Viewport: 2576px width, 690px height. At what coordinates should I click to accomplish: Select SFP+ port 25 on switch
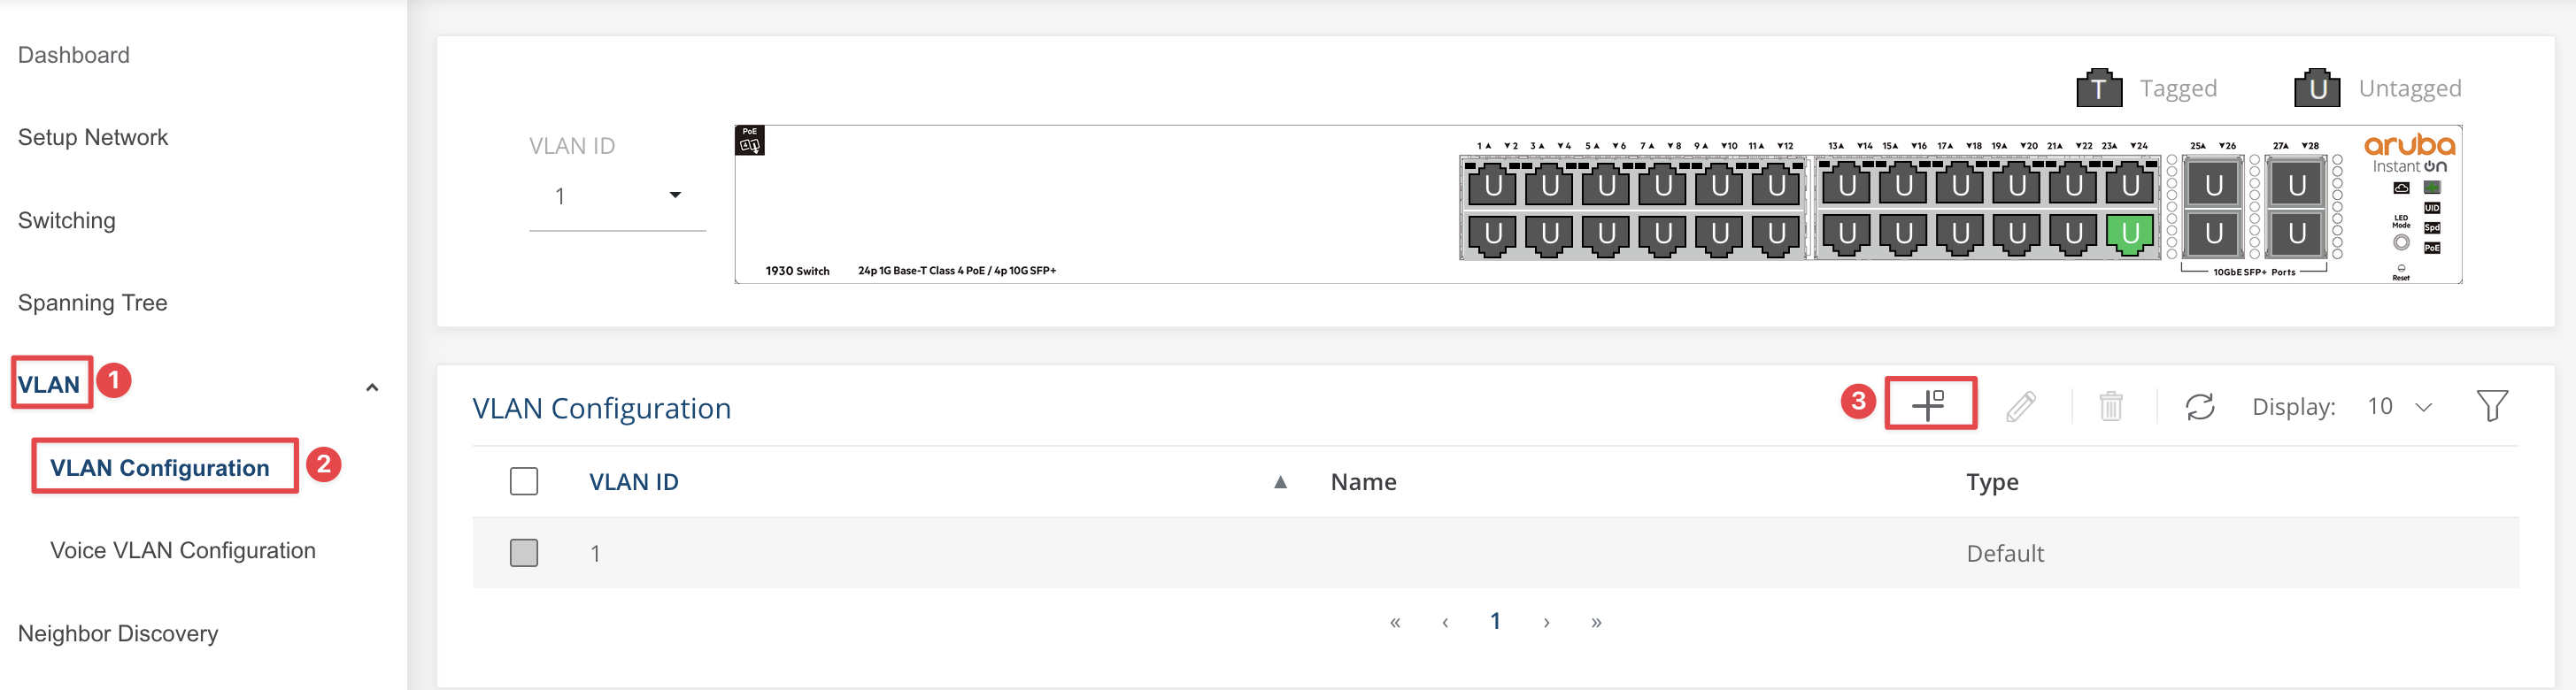coord(2213,184)
